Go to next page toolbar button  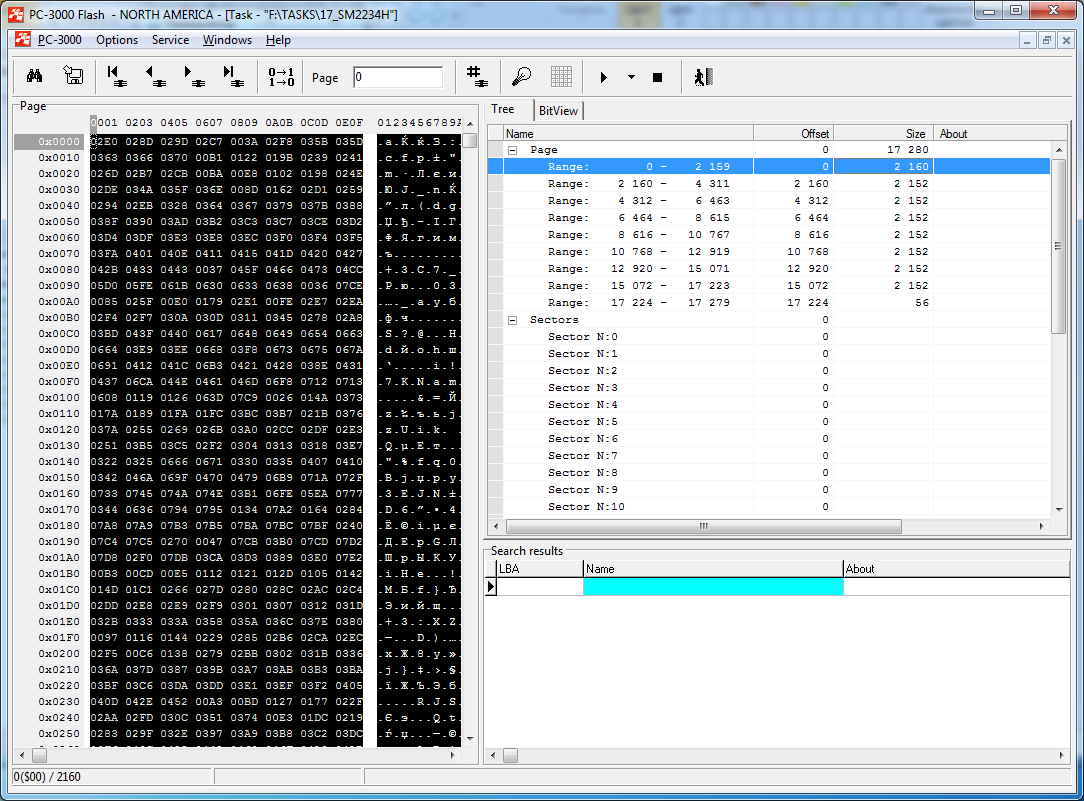tap(192, 77)
